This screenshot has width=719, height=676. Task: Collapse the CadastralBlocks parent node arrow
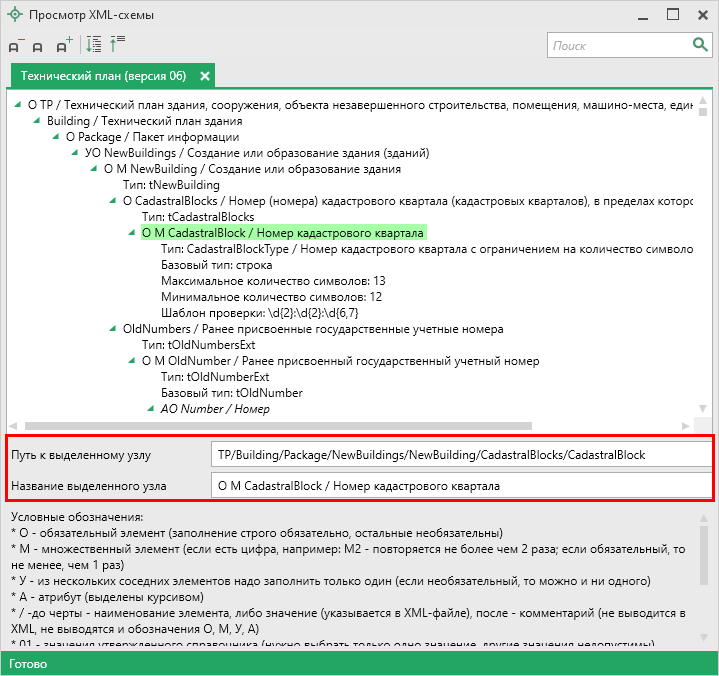pyautogui.click(x=114, y=201)
